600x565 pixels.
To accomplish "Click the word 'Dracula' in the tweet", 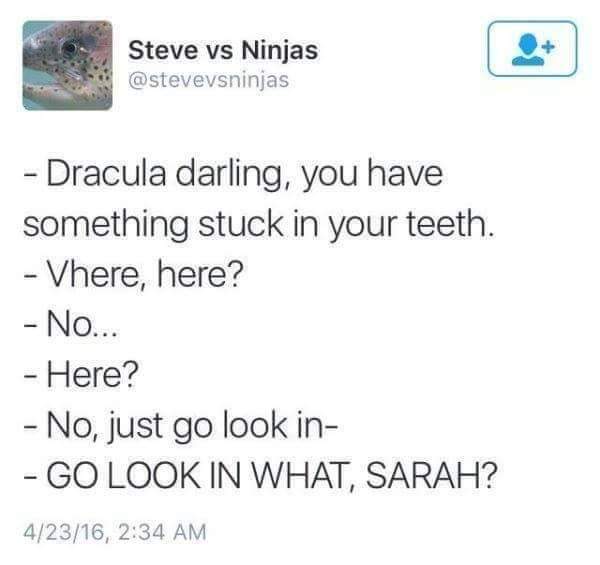I will pos(107,174).
